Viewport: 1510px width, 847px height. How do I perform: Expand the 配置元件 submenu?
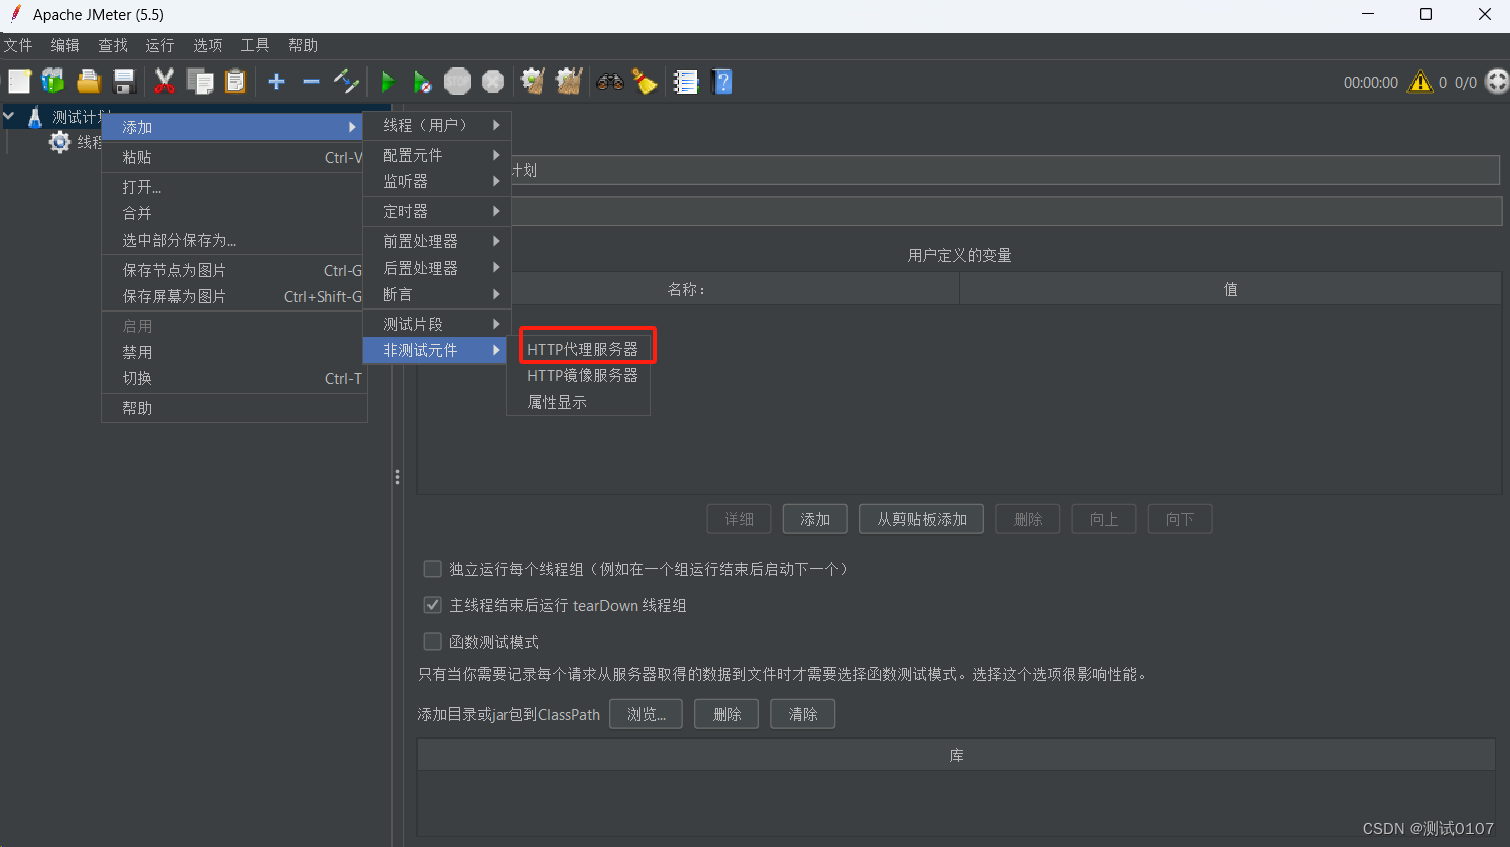437,155
